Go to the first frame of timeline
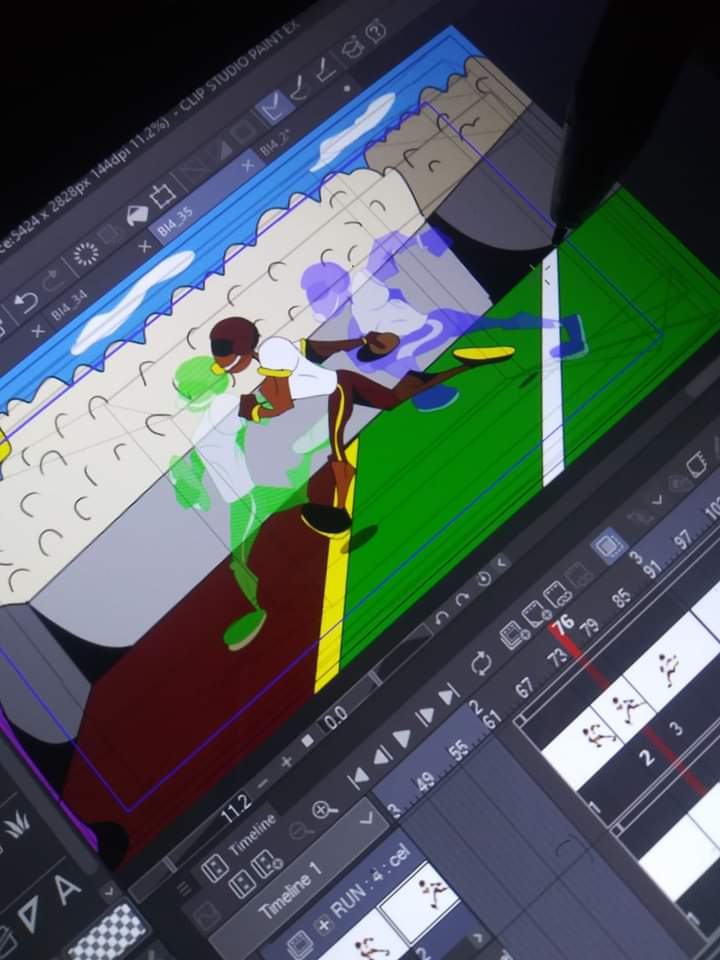720x960 pixels. coord(358,778)
